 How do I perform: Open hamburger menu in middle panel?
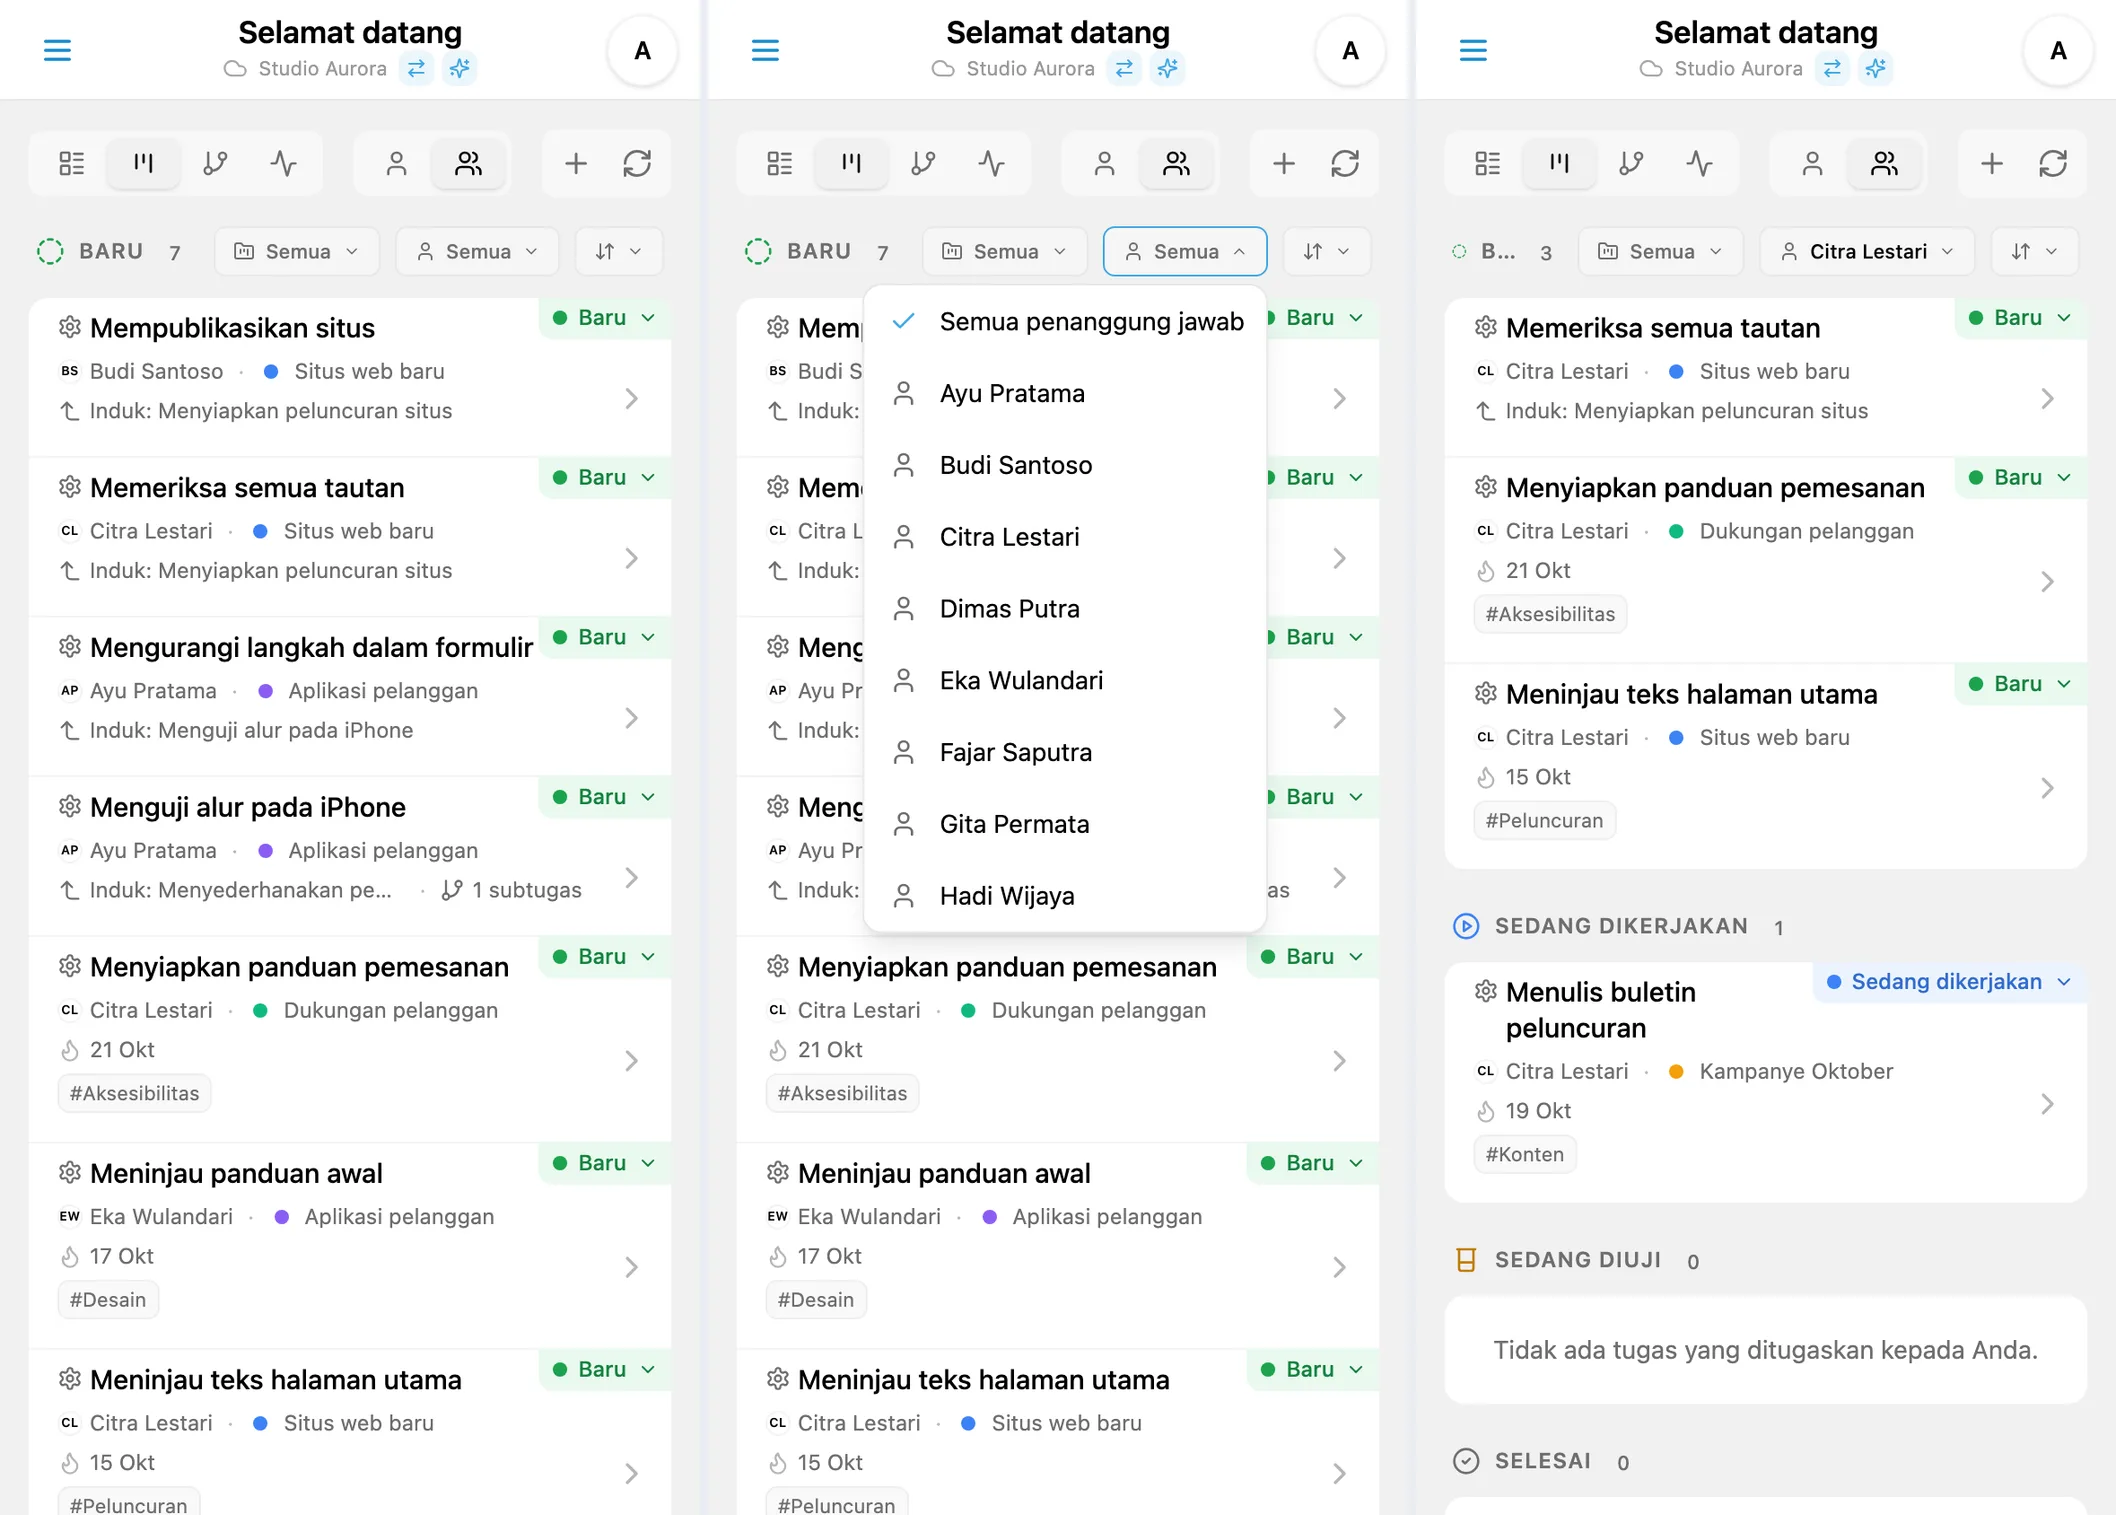[x=765, y=50]
